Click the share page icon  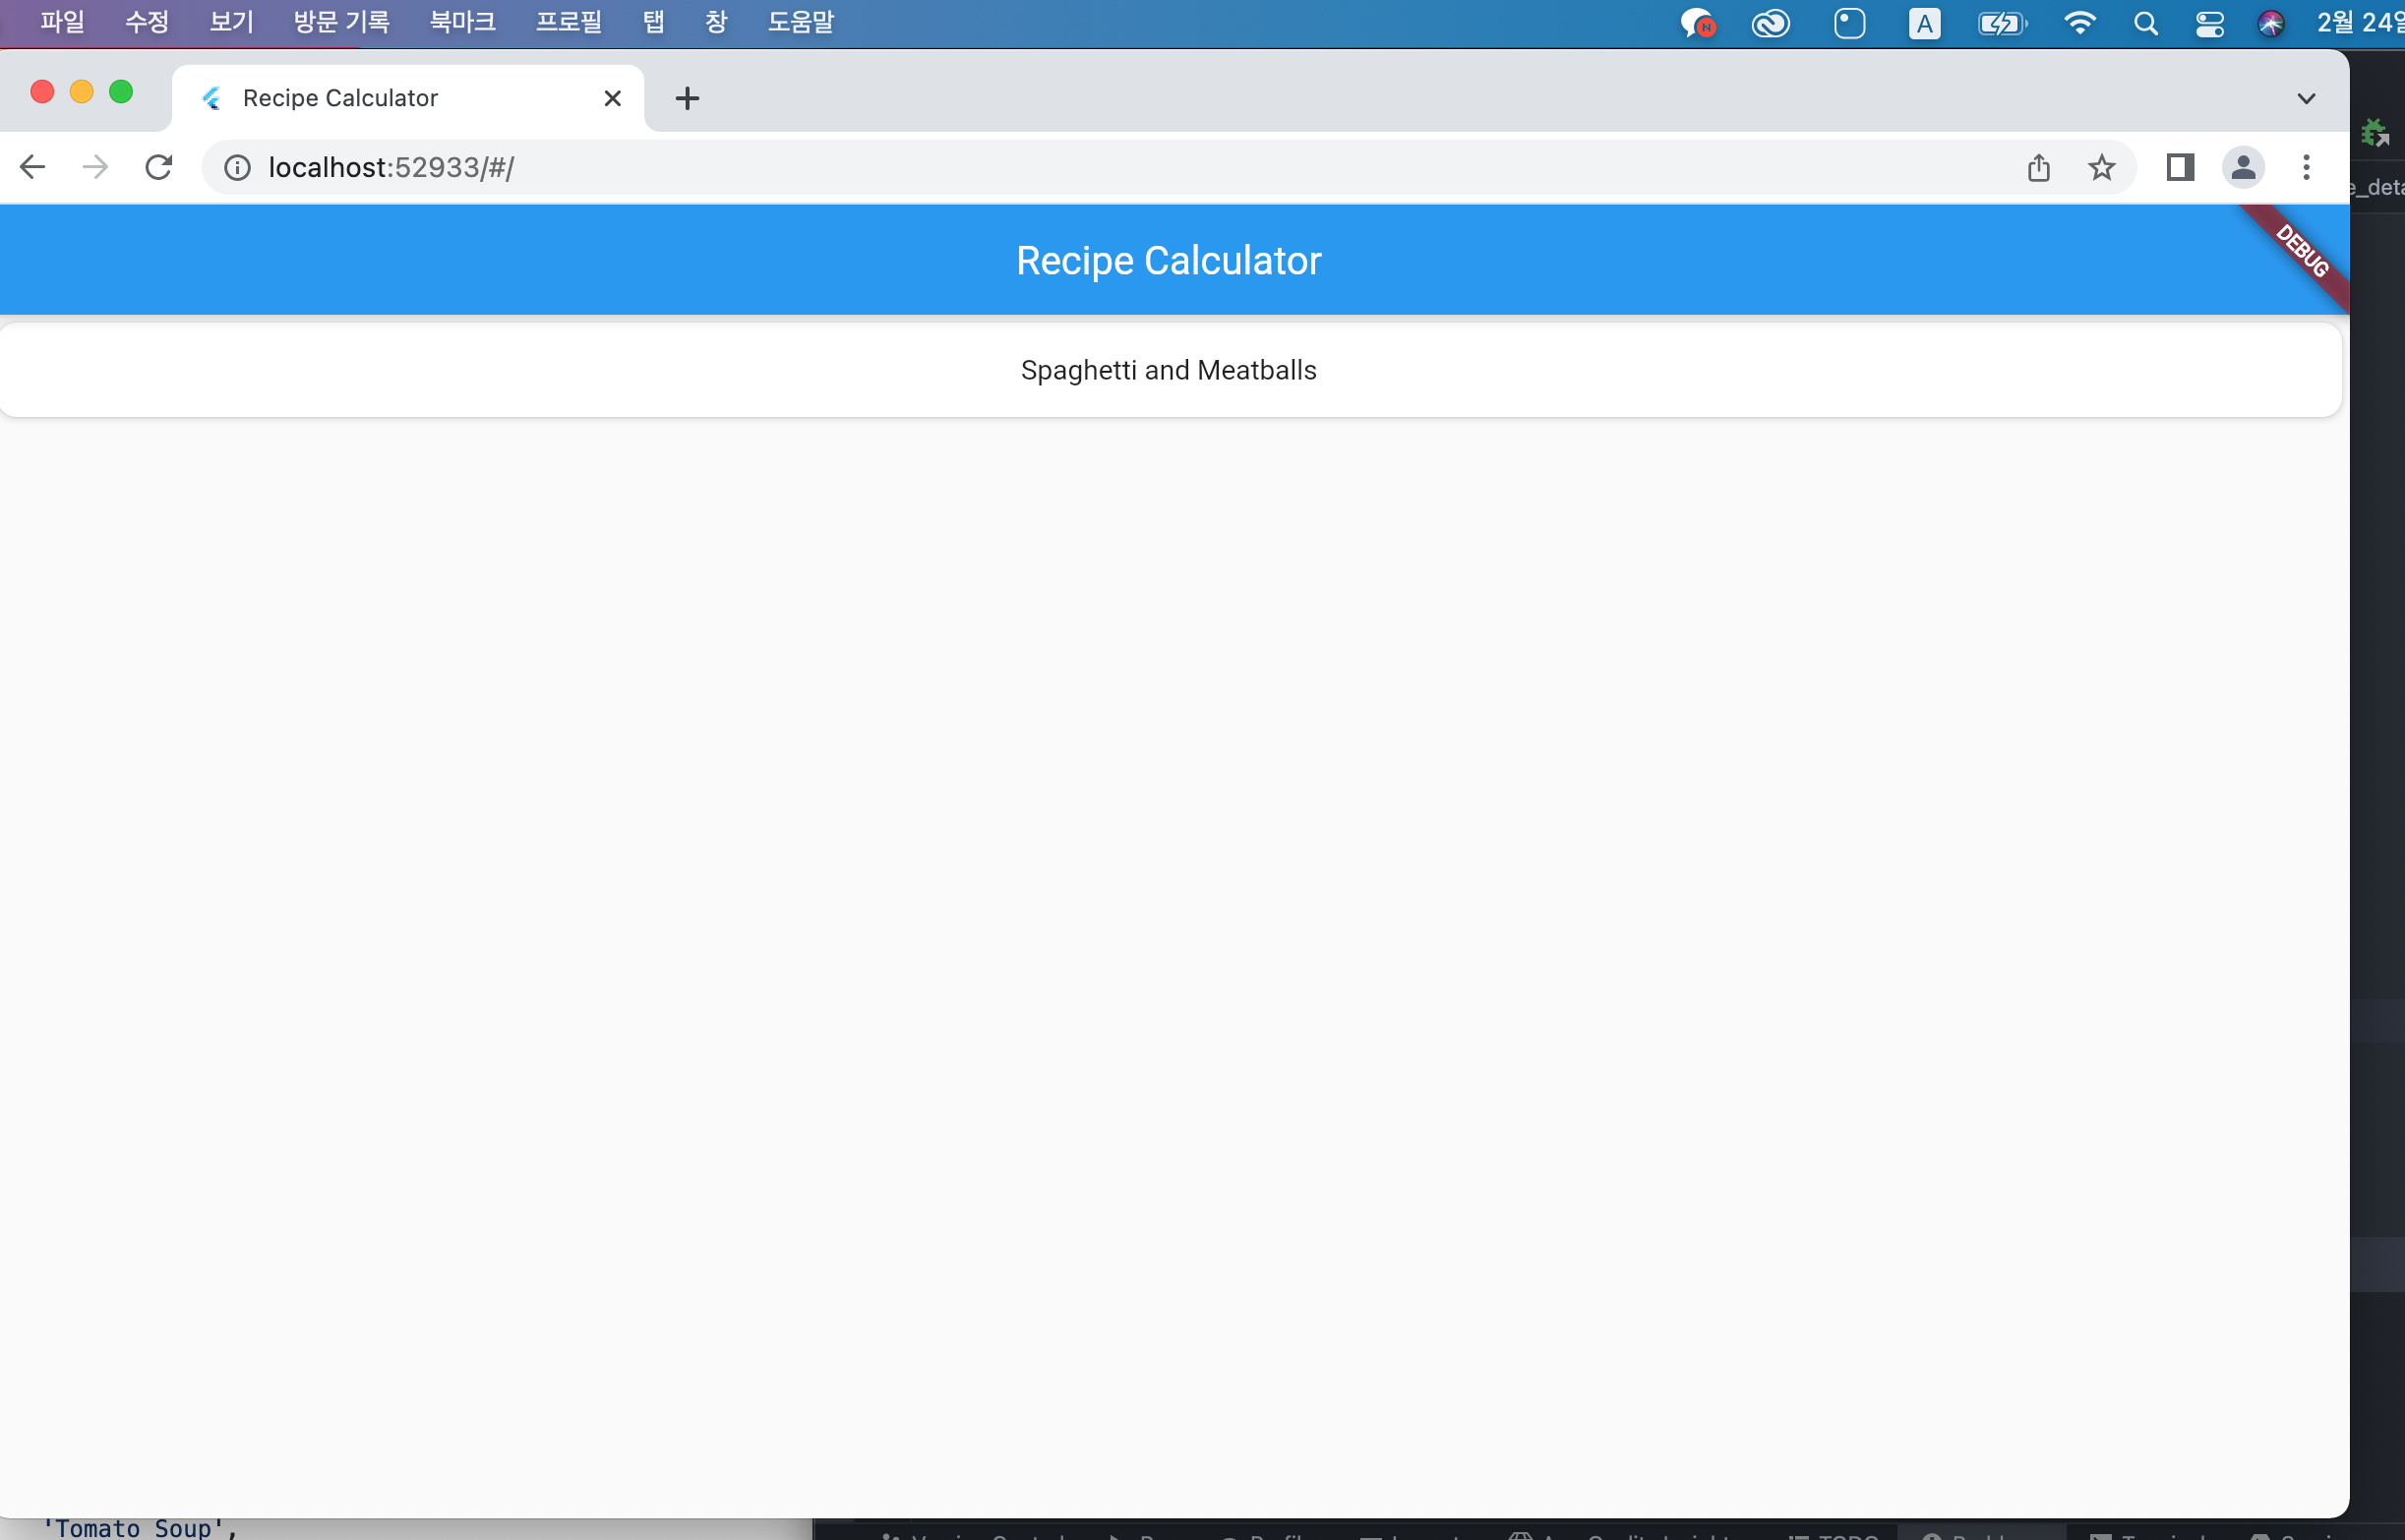click(2038, 167)
